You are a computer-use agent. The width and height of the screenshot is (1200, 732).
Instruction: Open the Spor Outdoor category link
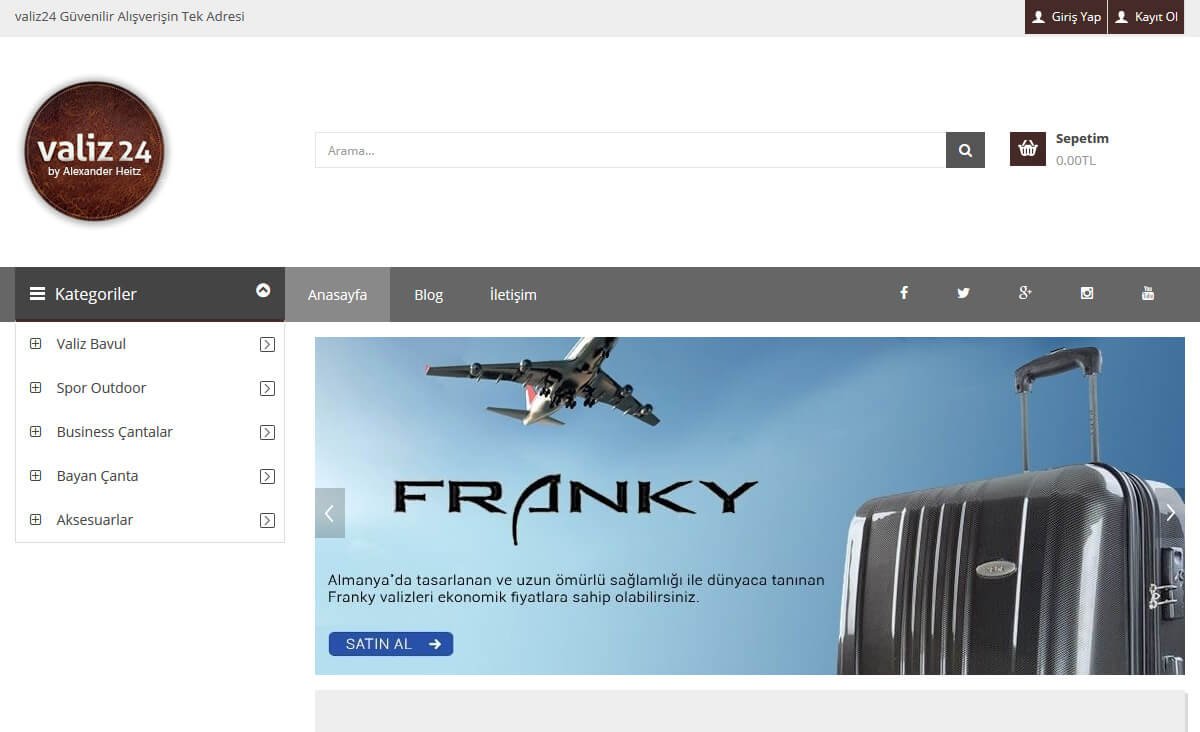coord(101,388)
